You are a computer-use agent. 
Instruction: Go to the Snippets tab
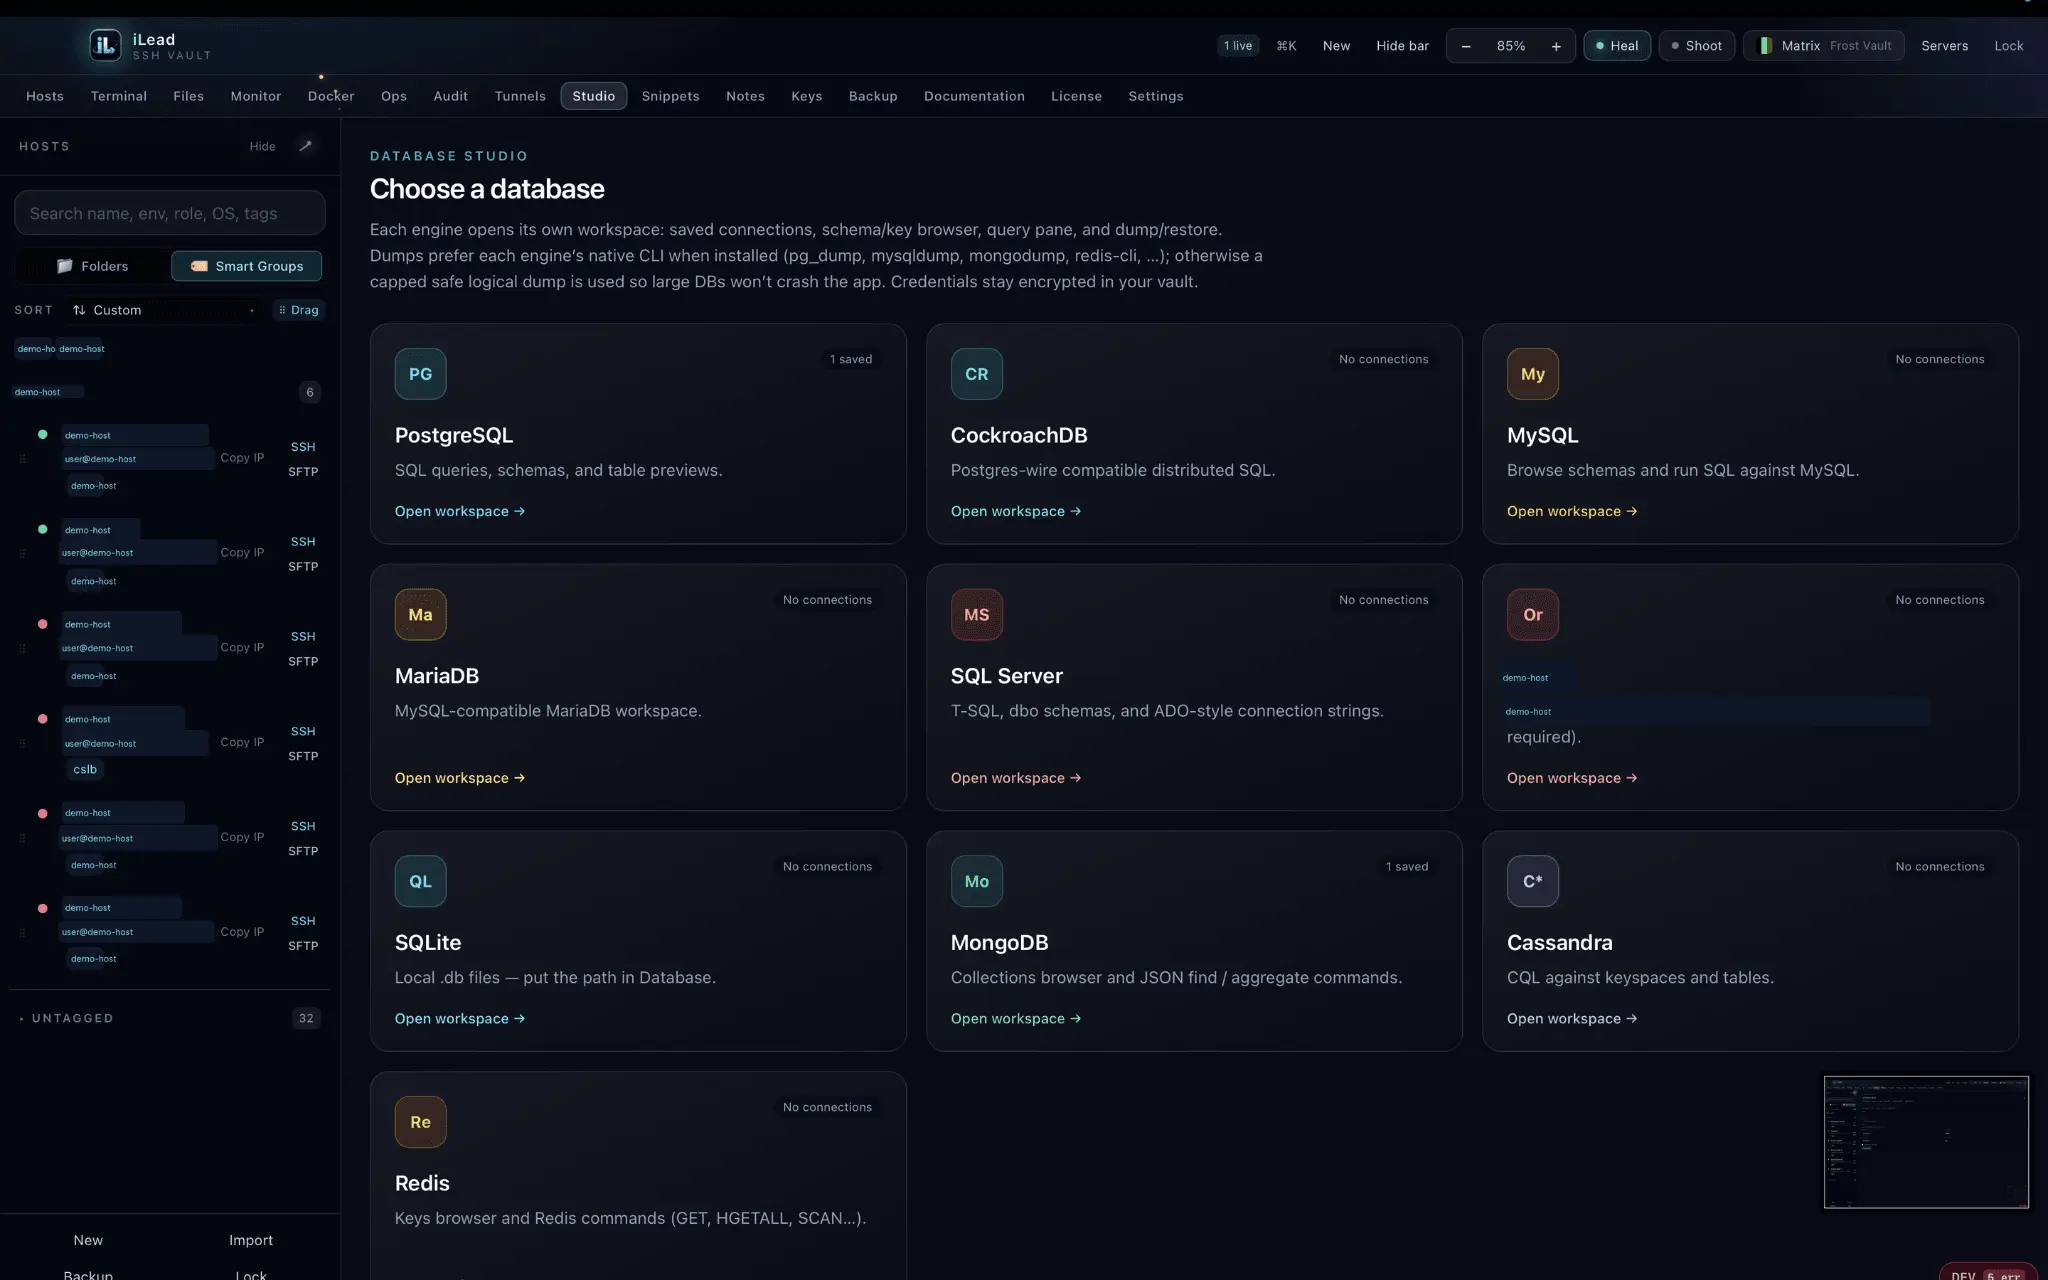click(x=670, y=96)
